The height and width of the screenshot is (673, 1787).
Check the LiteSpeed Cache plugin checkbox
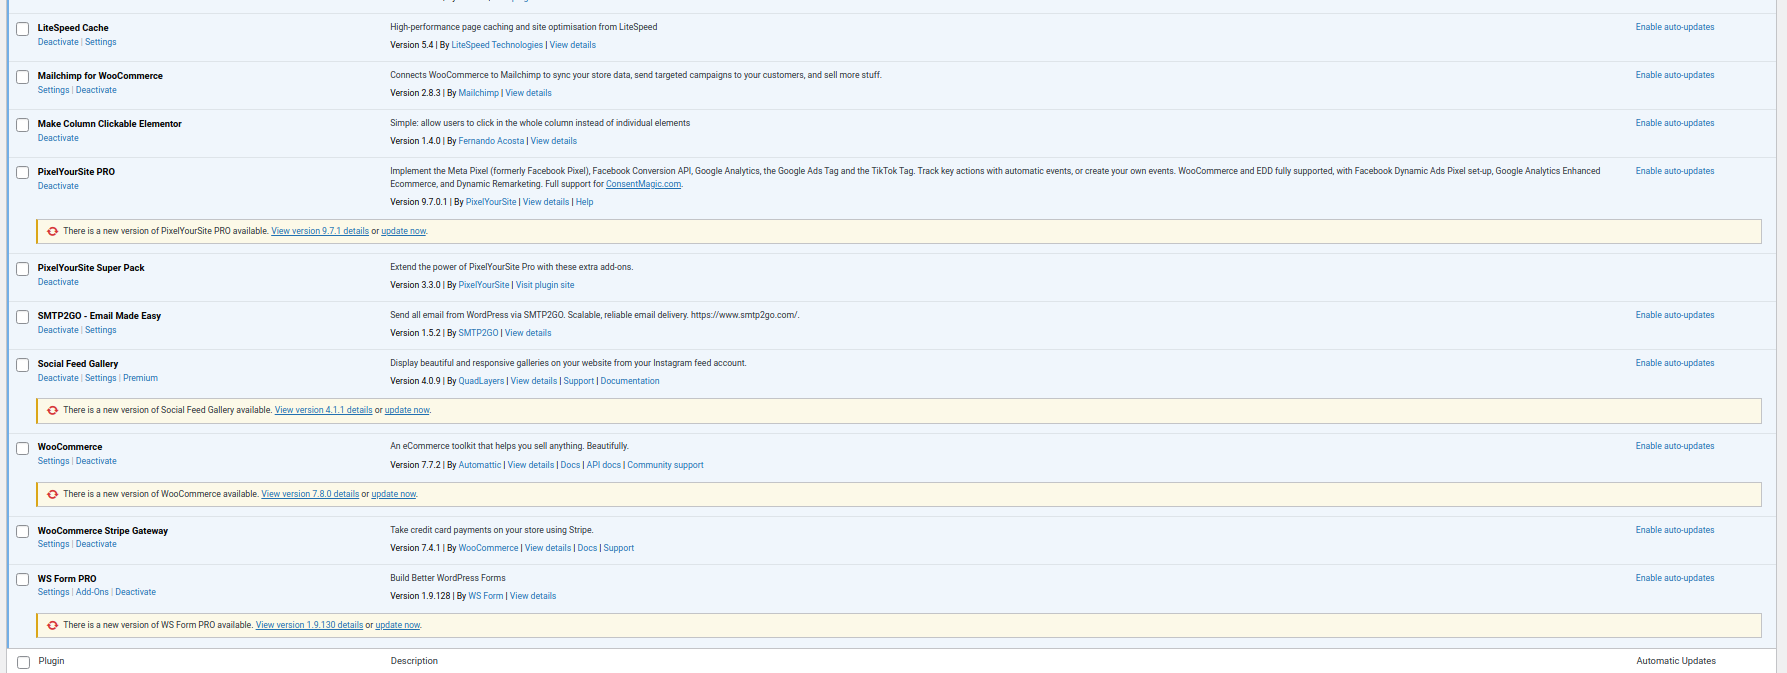[23, 29]
